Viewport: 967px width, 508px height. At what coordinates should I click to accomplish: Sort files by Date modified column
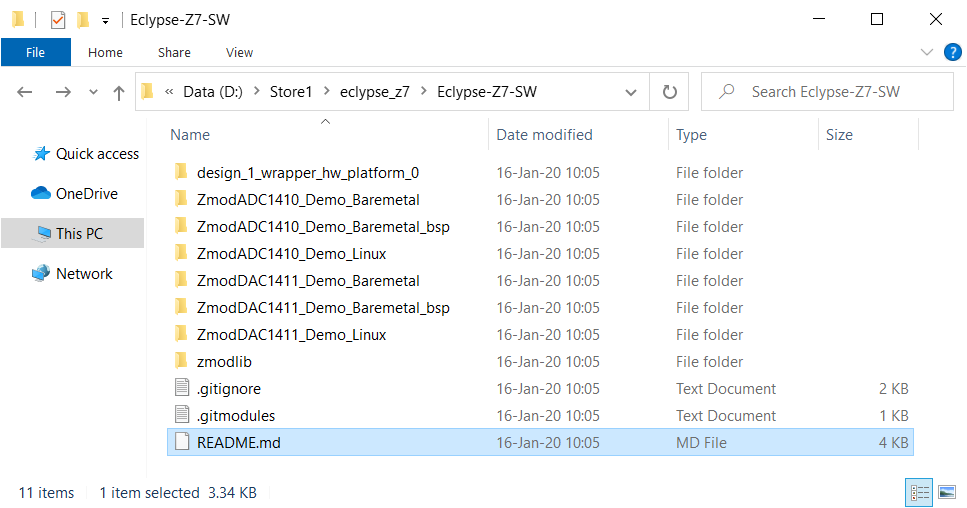click(545, 134)
